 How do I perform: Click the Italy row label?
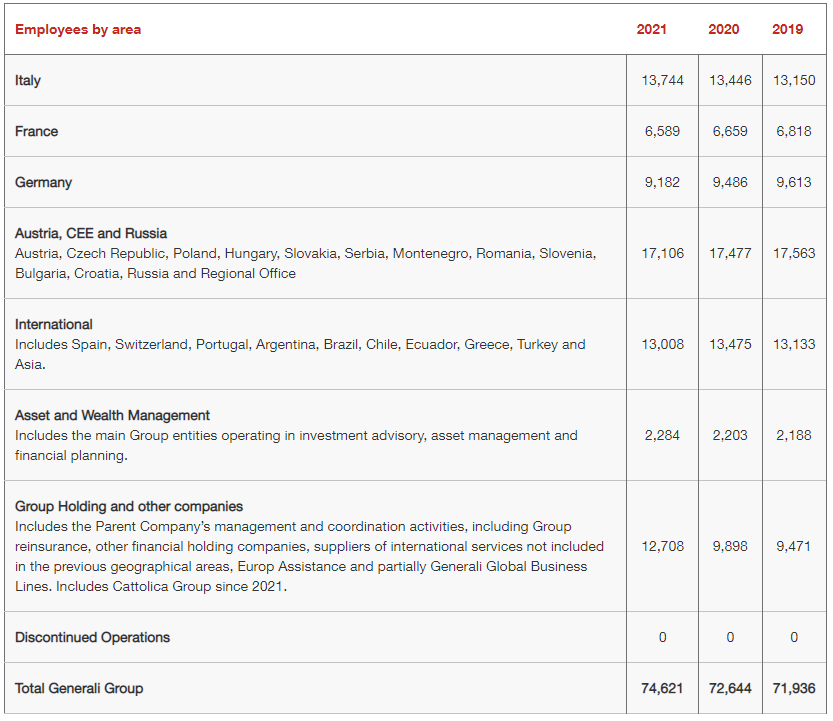click(28, 81)
